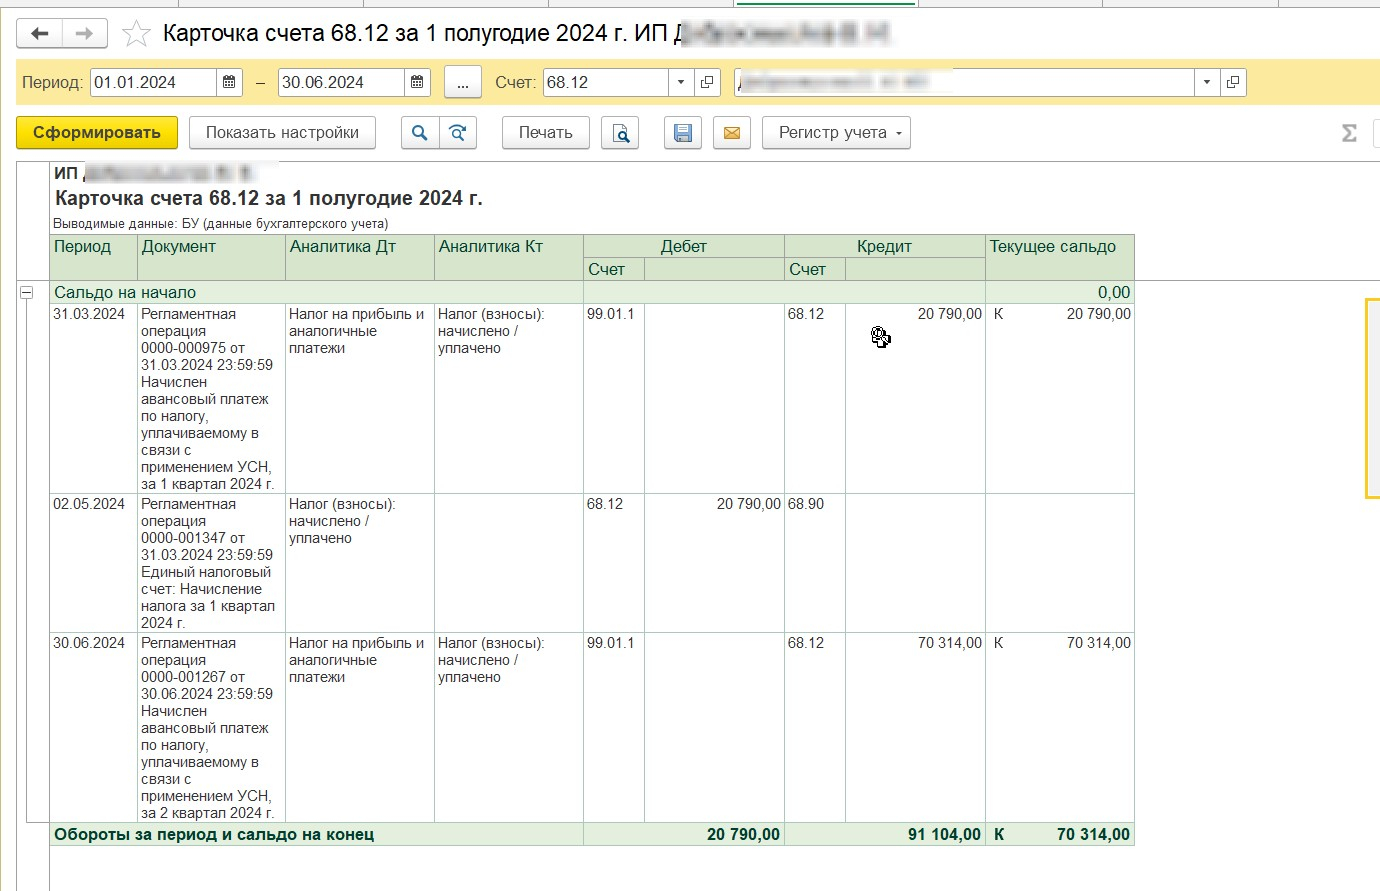Viewport: 1380px width, 891px height.
Task: Go back with the left arrow button
Action: tap(40, 34)
